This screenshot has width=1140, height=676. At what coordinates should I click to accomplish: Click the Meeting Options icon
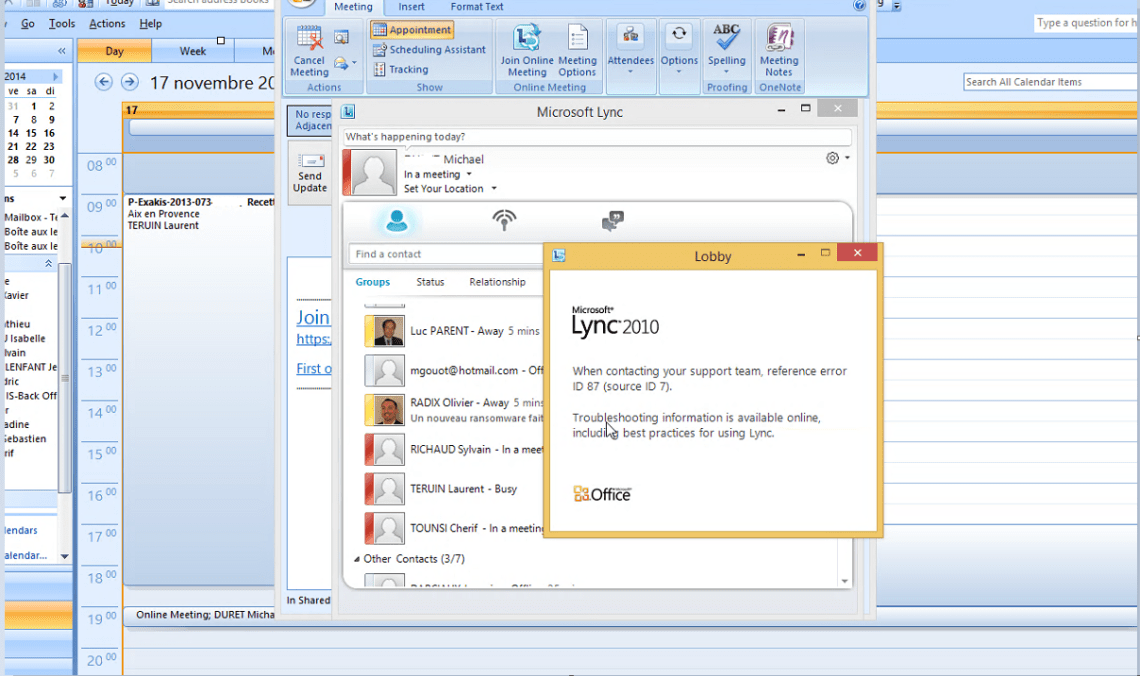pyautogui.click(x=577, y=49)
